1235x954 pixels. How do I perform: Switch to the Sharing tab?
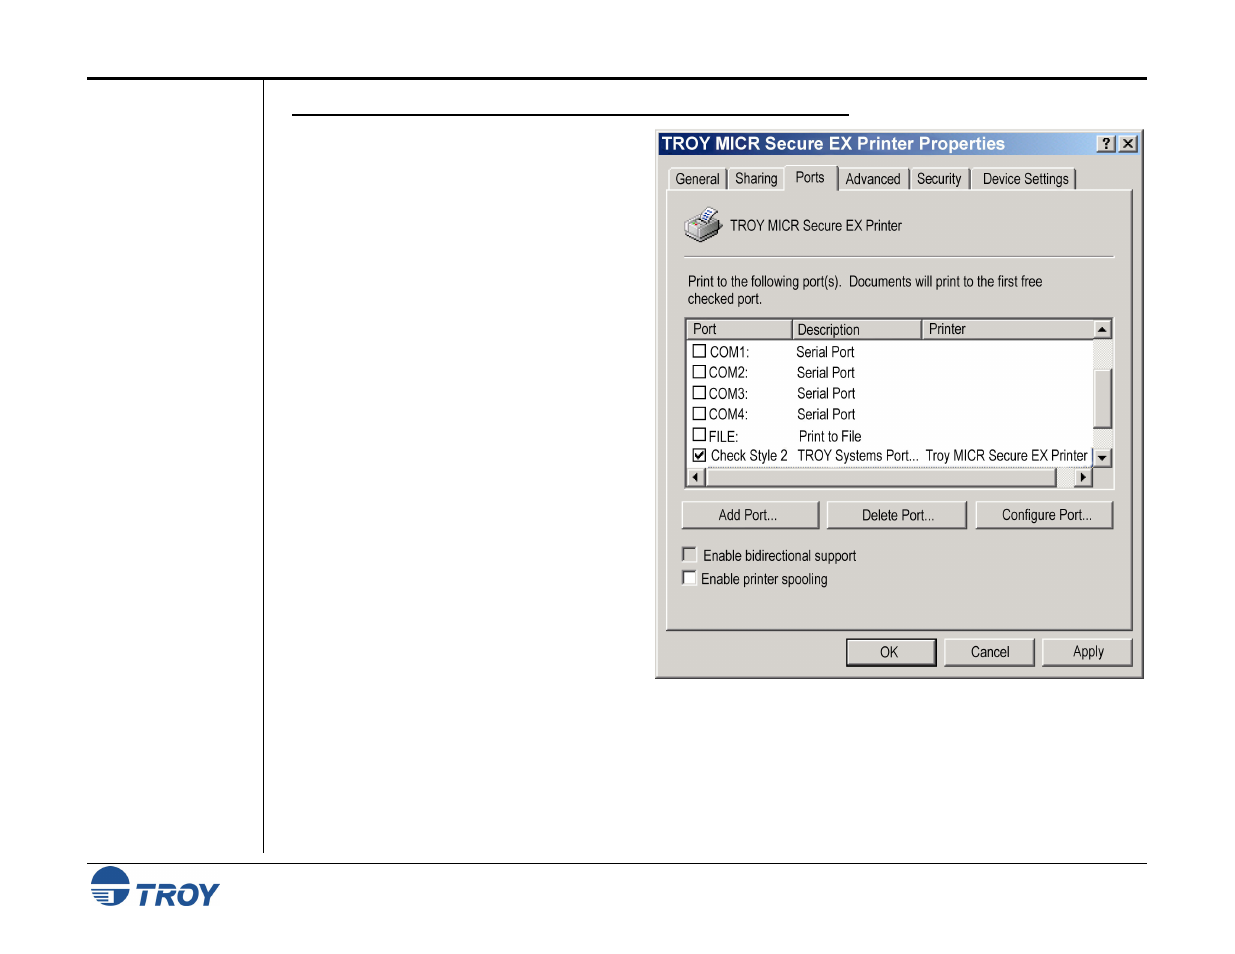click(x=756, y=179)
